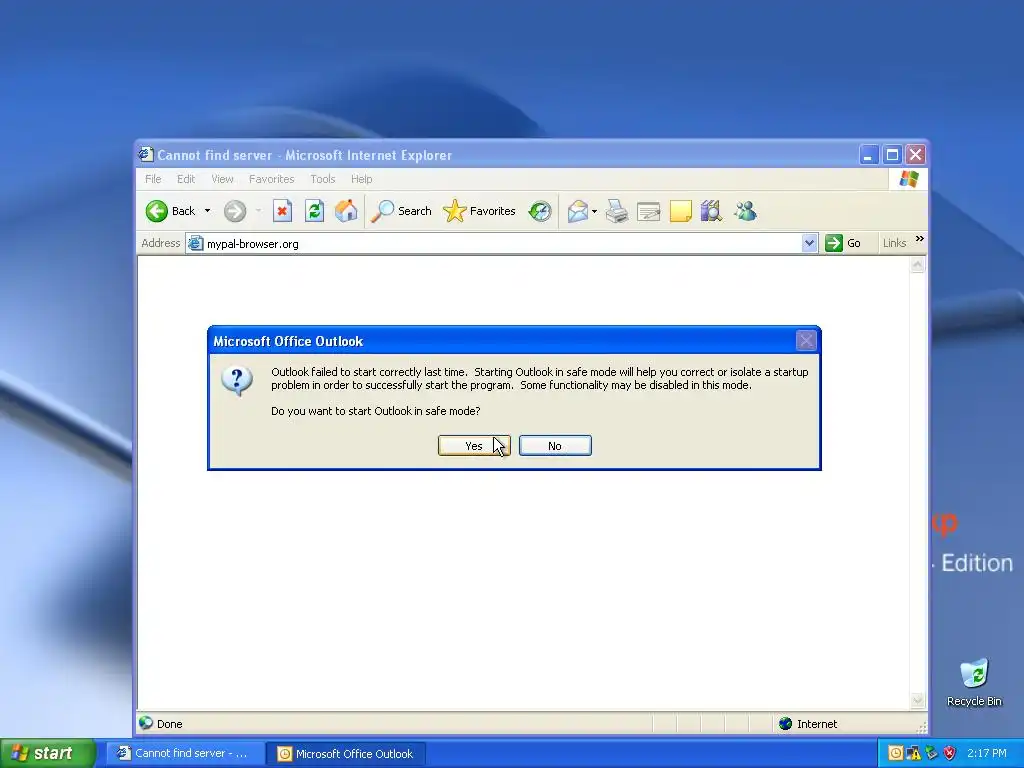The width and height of the screenshot is (1024, 768).
Task: Click the Edit page icon
Action: tap(648, 211)
